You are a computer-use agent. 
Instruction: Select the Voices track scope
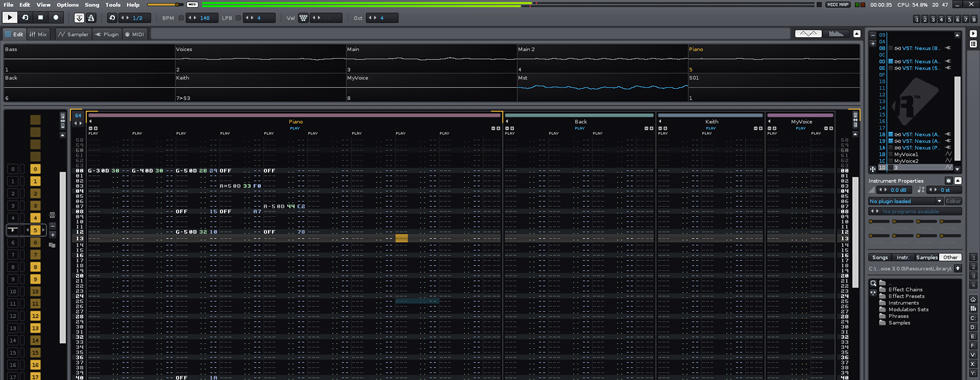pos(261,59)
